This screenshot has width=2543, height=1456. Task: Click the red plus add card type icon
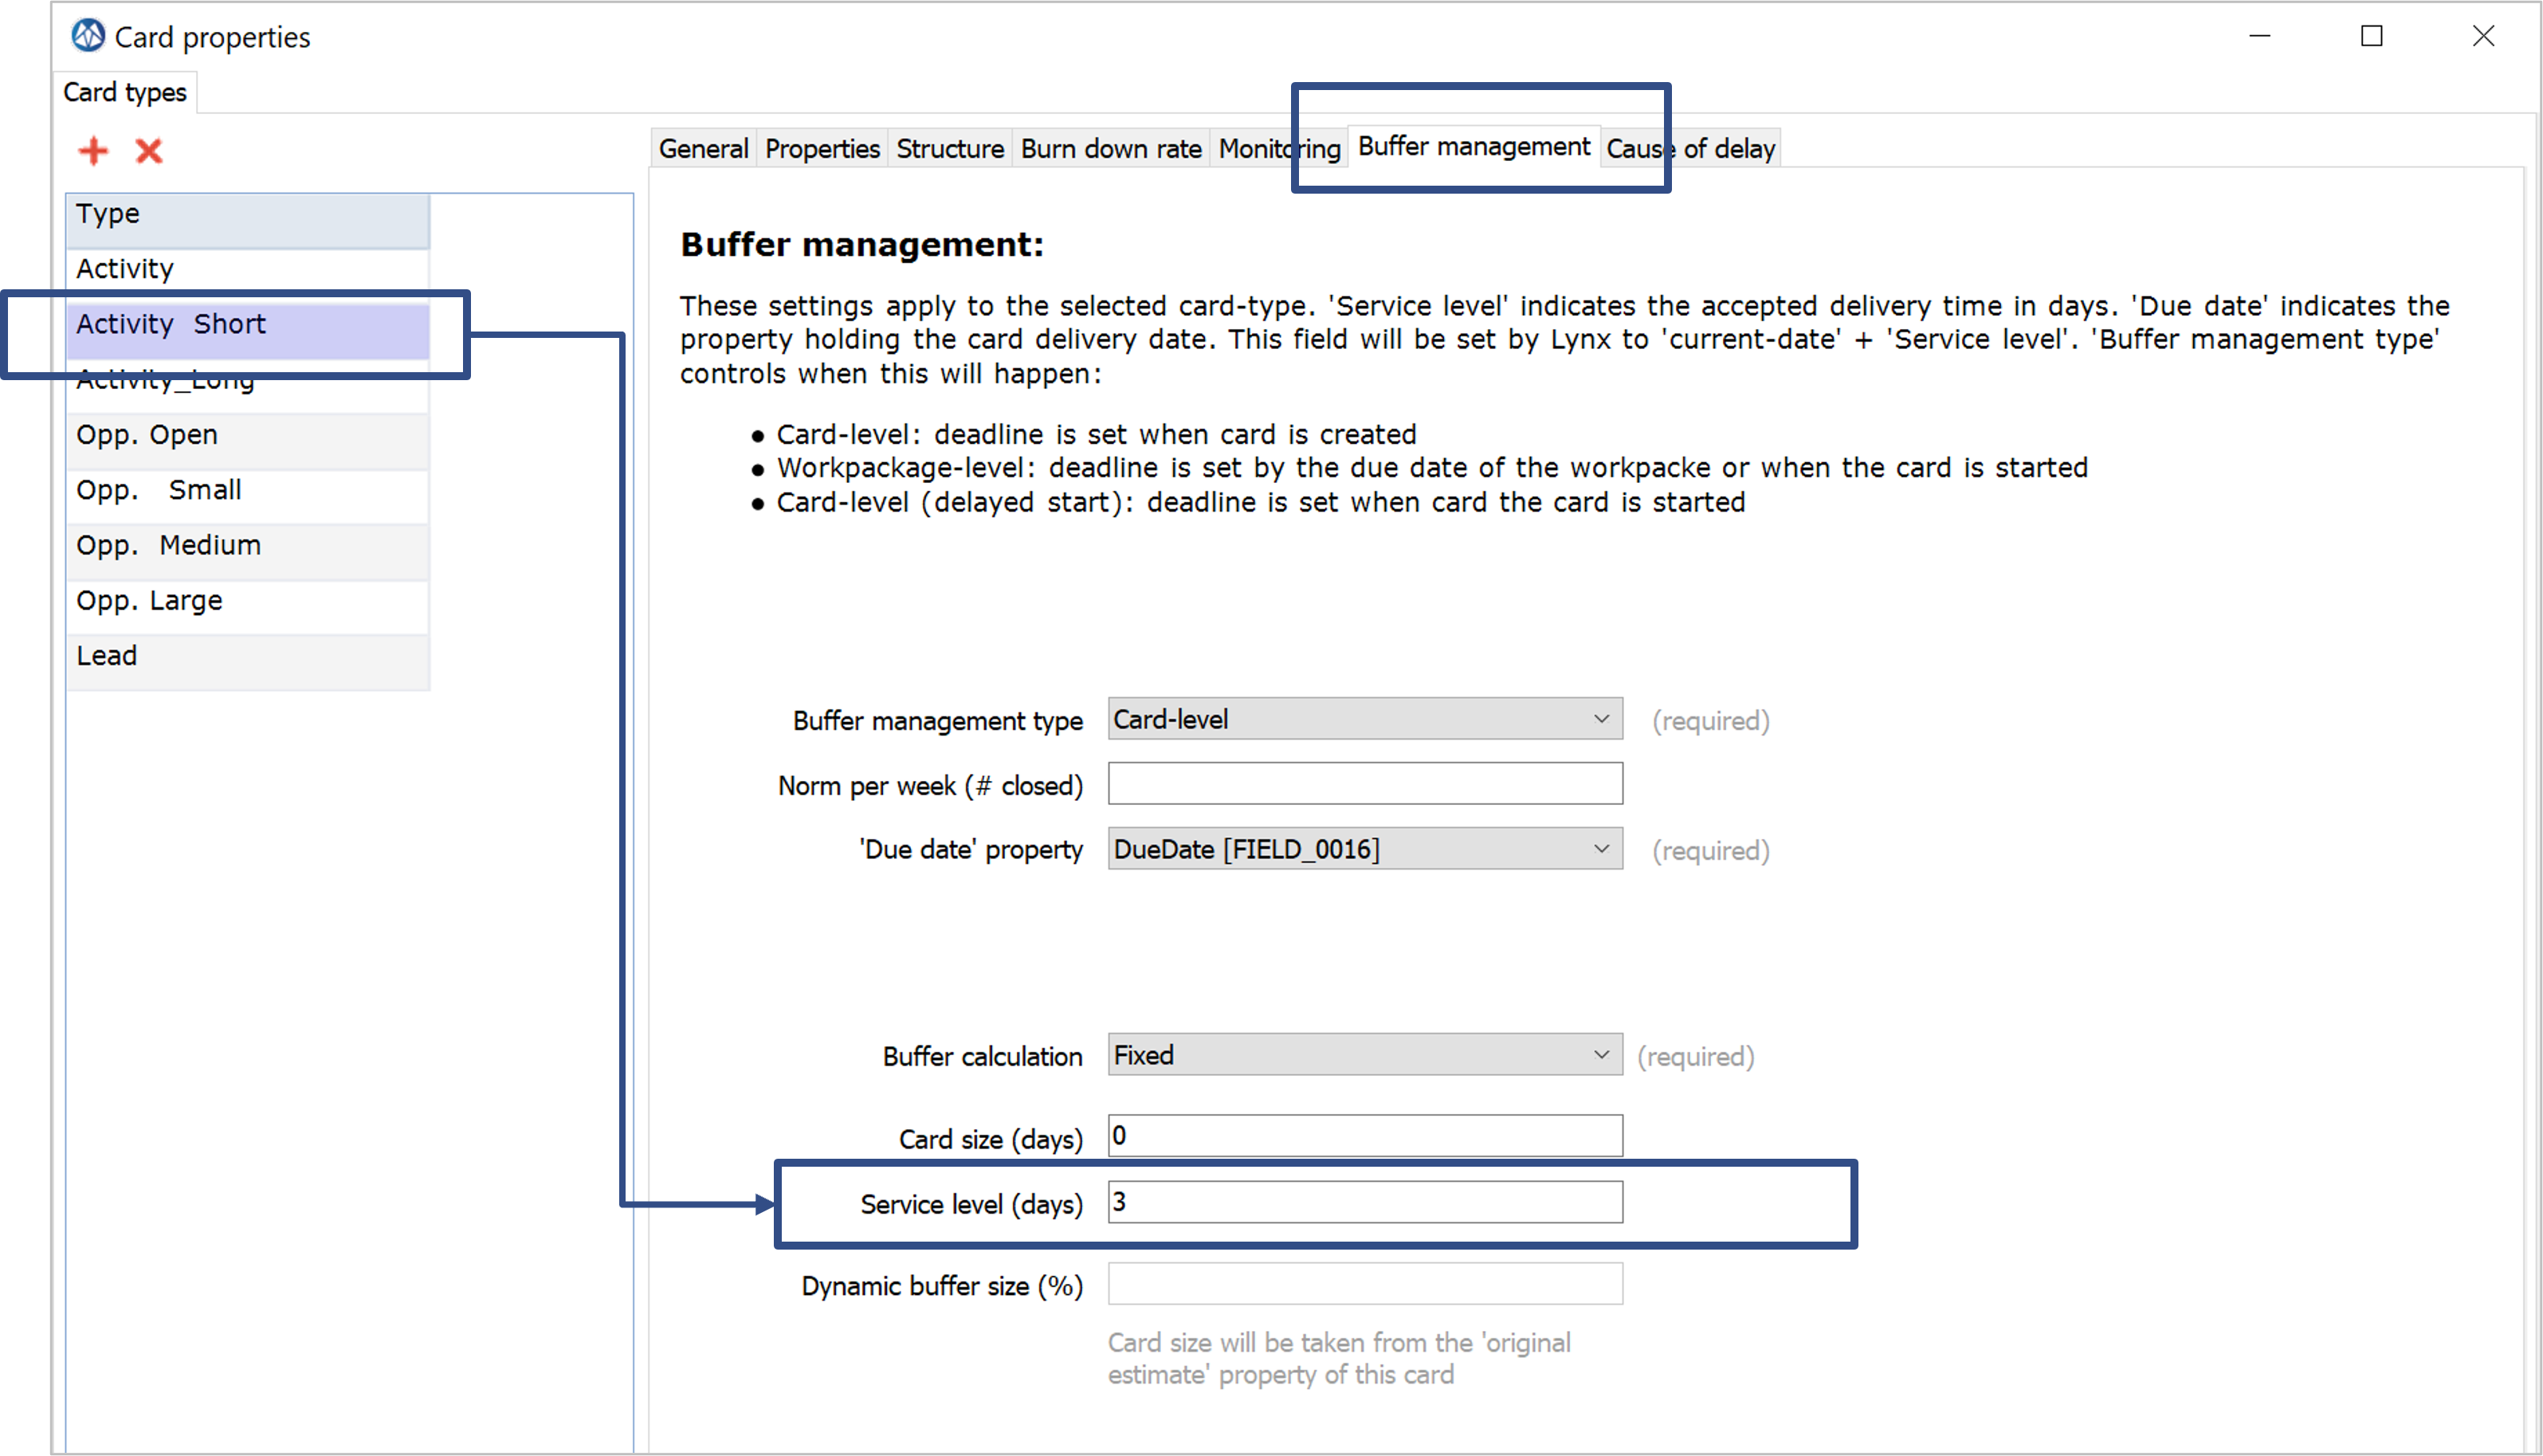pos(93,151)
